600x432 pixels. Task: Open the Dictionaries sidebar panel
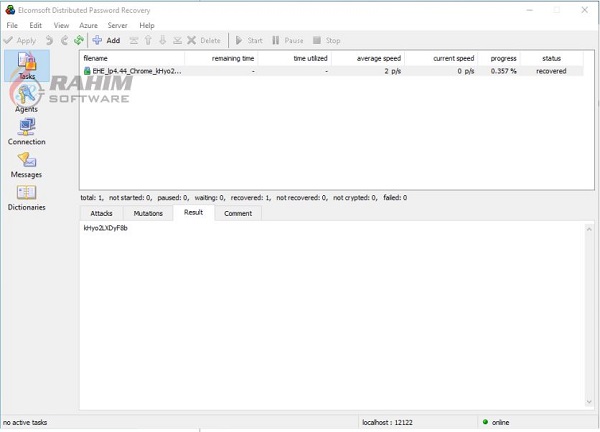[x=26, y=198]
